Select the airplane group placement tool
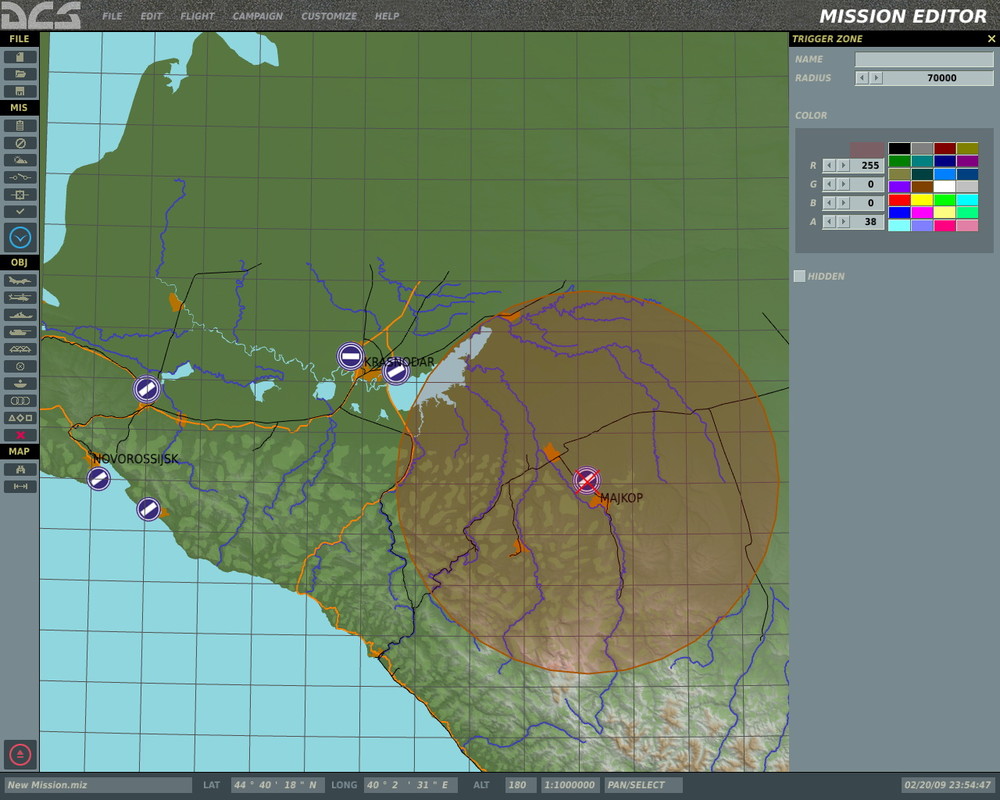Image resolution: width=1000 pixels, height=800 pixels. click(20, 281)
